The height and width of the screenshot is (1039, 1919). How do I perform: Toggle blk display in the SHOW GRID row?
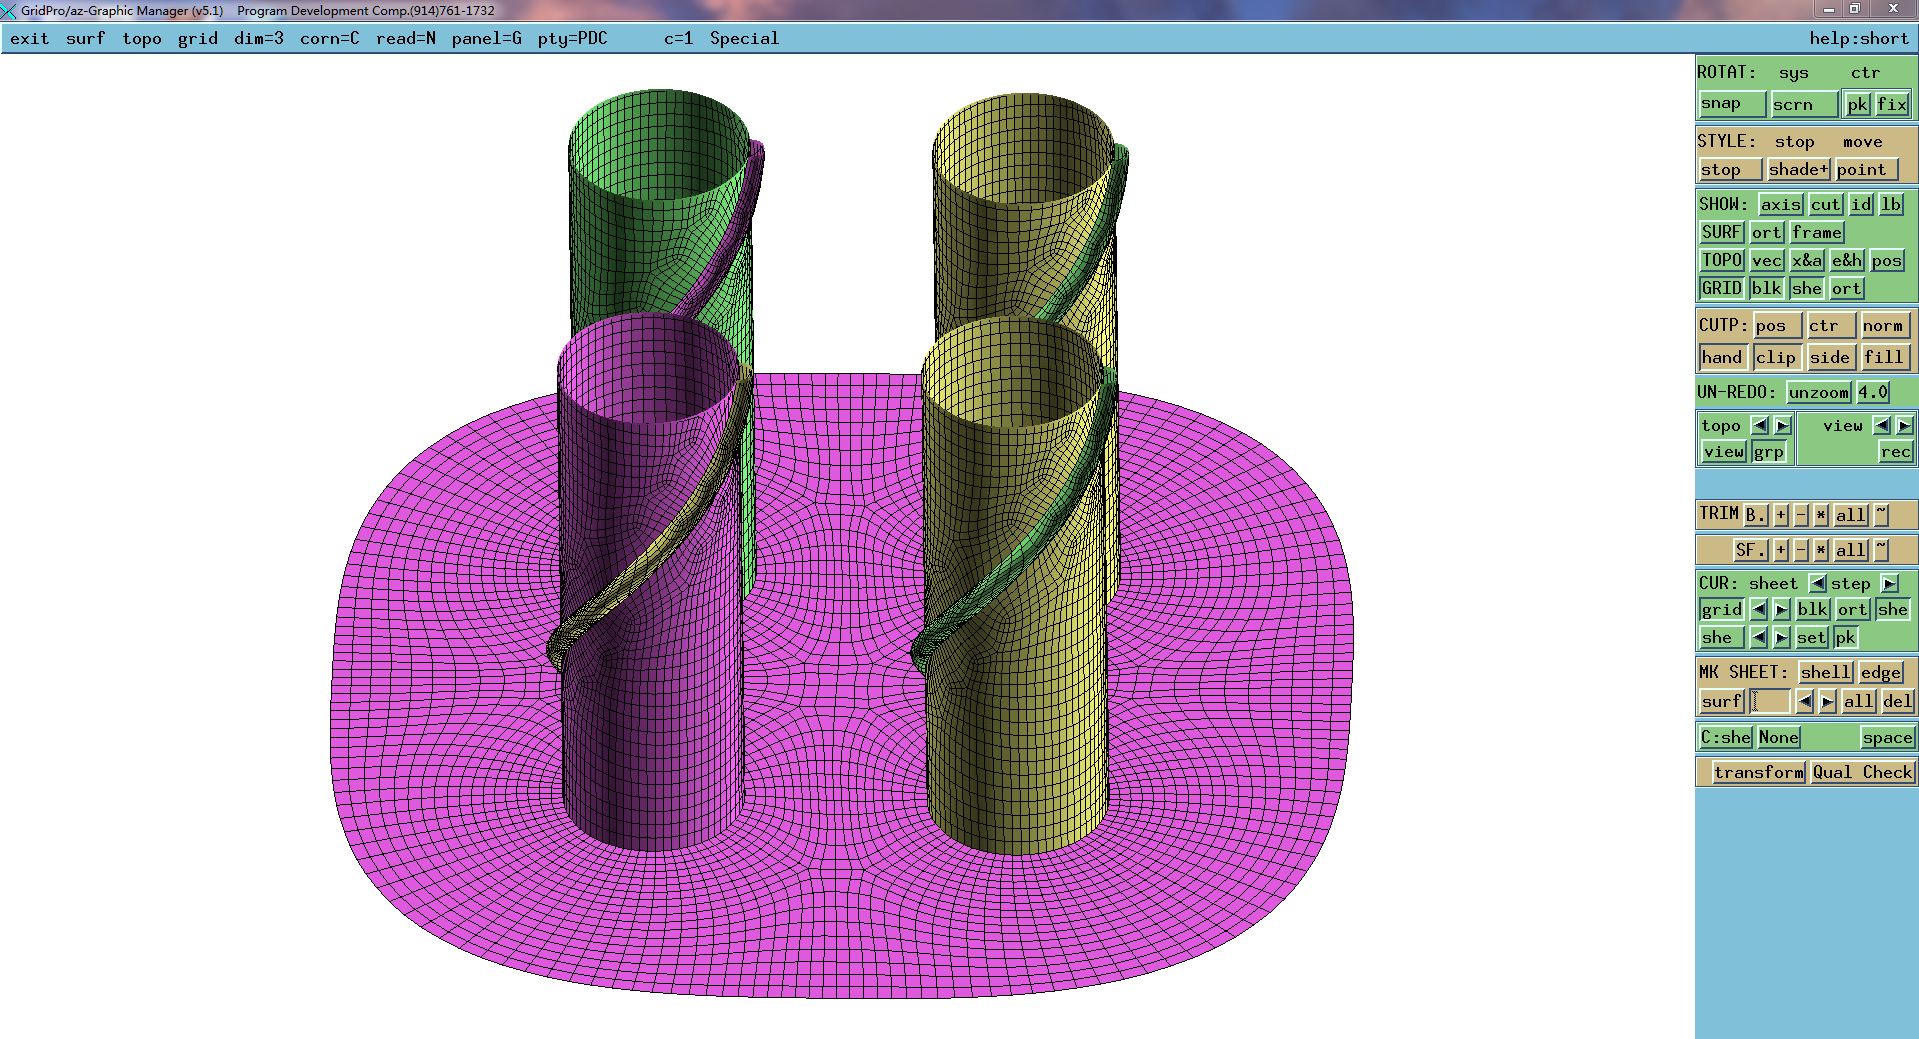[1766, 288]
